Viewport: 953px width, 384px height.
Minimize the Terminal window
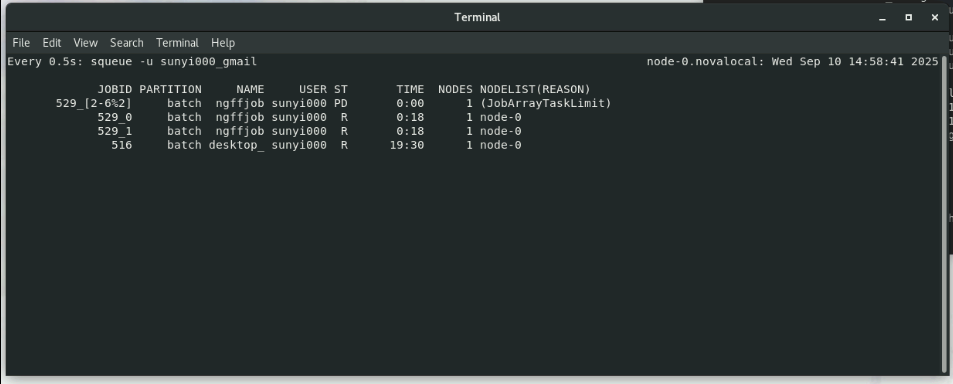tap(882, 18)
